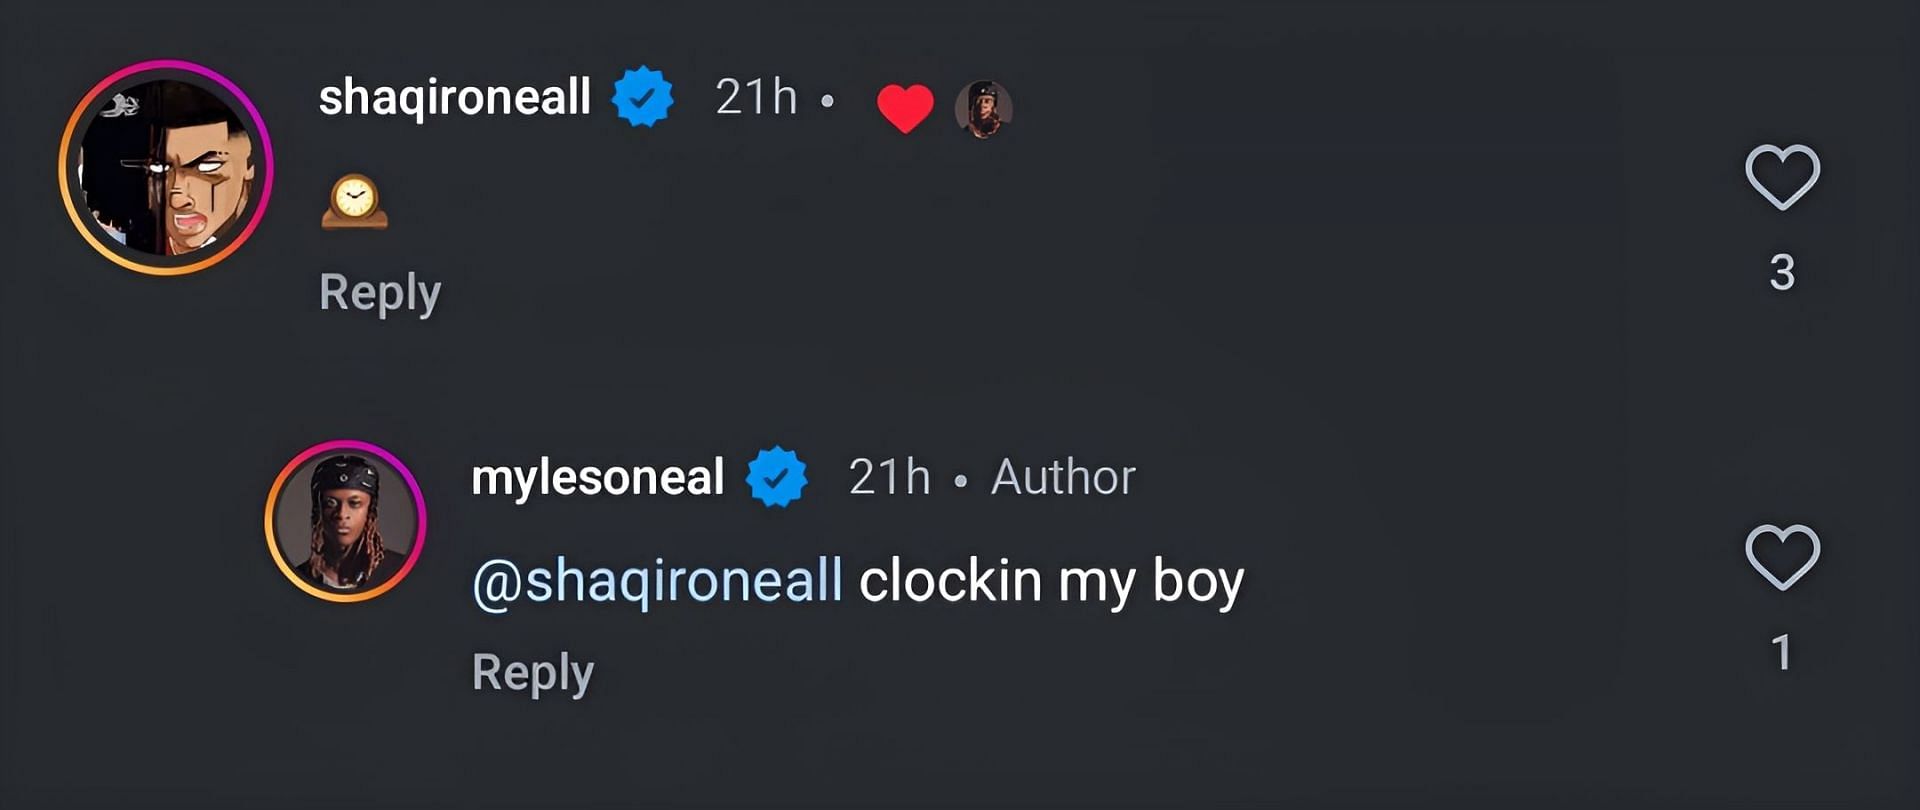View the 1 like count on reply
Screen dimensions: 1920x810
pos(1782,652)
